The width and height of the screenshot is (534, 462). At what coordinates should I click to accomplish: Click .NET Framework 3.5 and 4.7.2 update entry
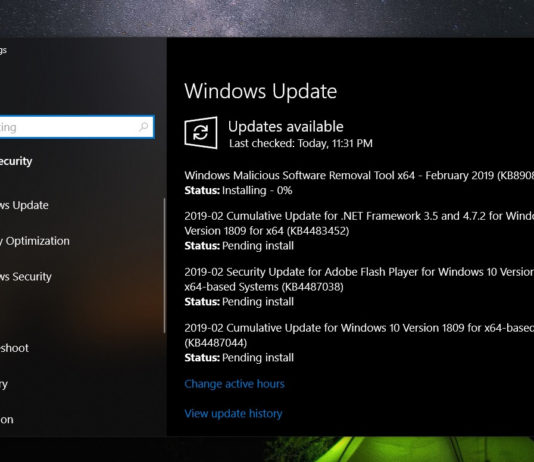359,216
